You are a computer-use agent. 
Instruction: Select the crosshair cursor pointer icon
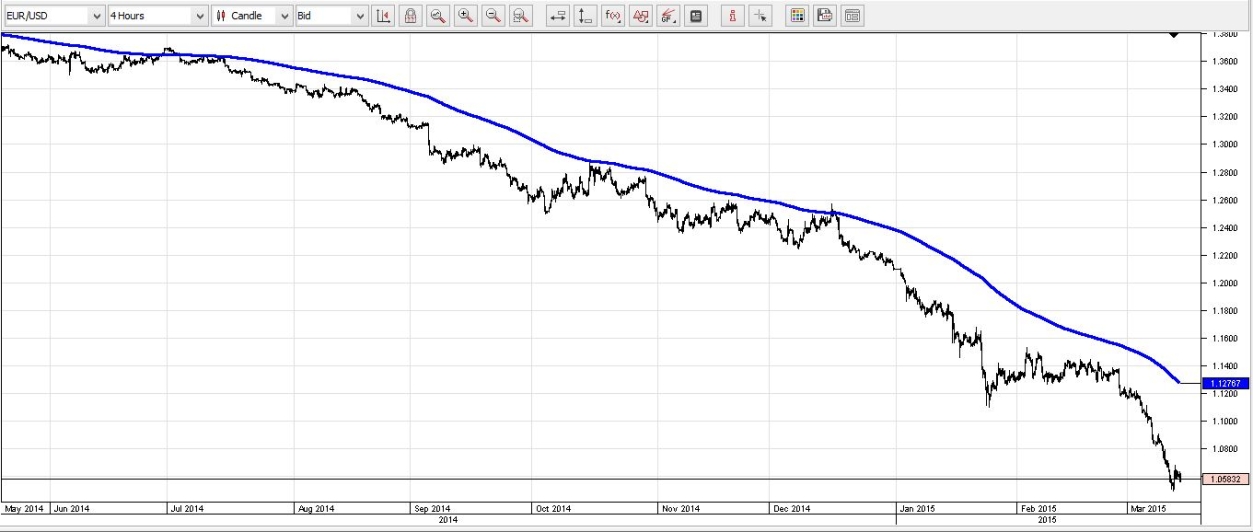pos(760,16)
